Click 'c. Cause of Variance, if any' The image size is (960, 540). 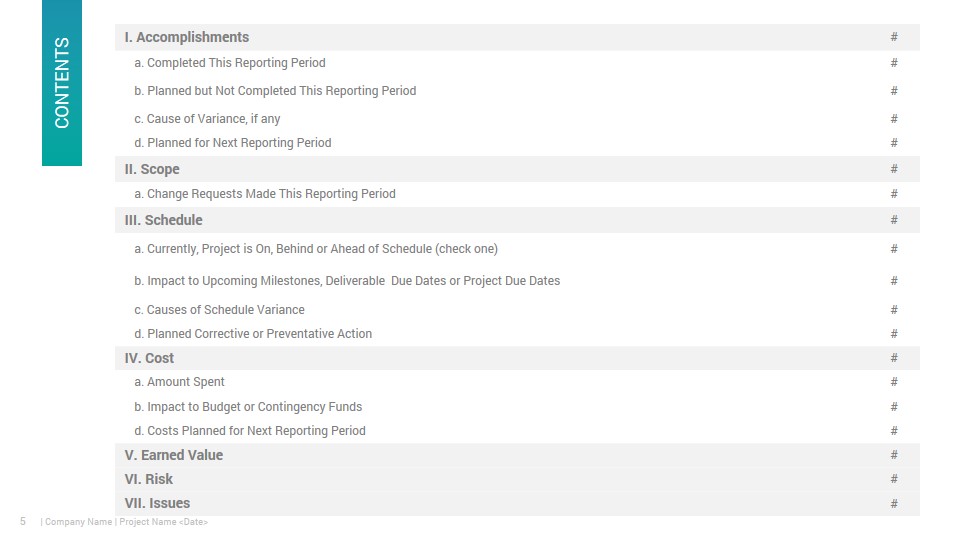207,119
